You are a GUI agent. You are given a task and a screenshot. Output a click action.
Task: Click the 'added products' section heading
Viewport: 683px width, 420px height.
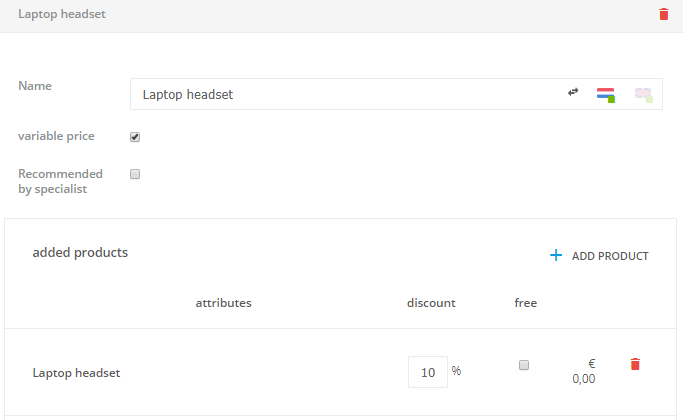point(80,253)
